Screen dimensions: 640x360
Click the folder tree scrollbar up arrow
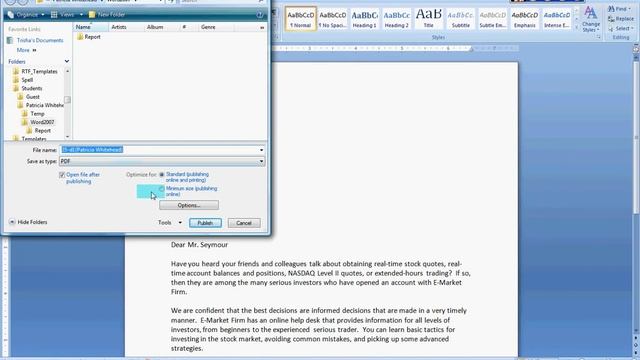67,71
